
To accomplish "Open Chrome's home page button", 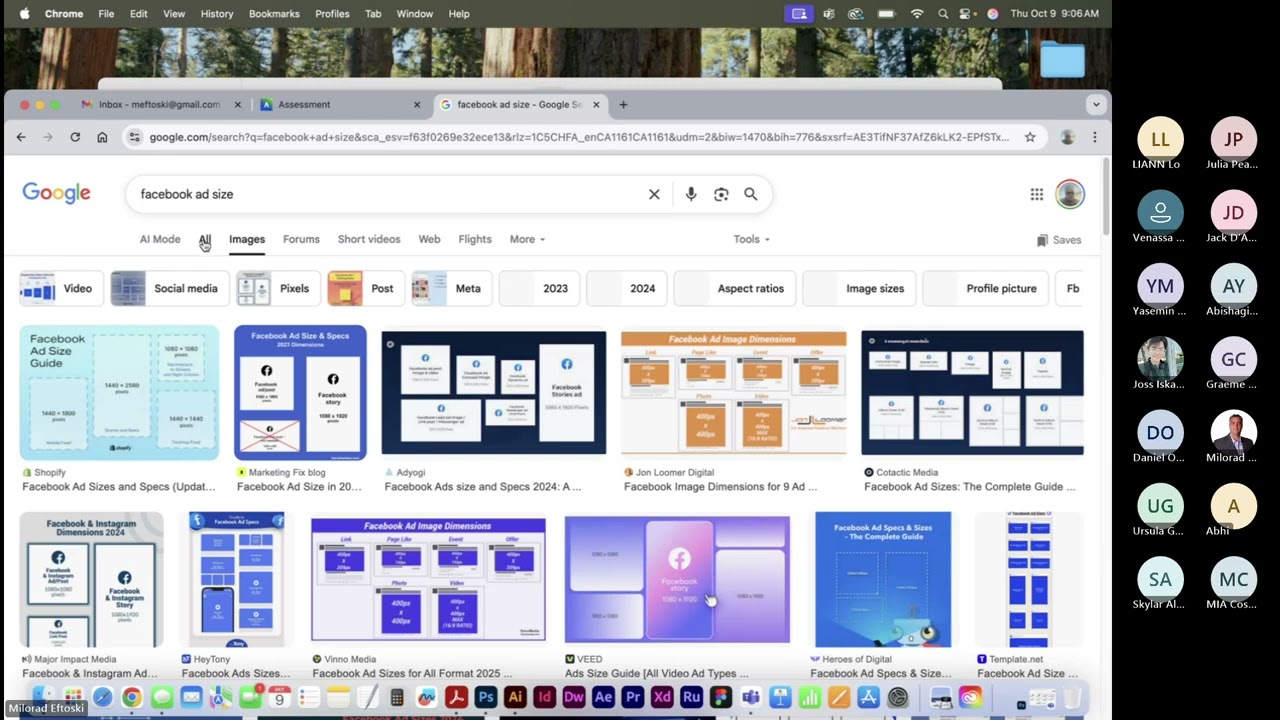I will (x=102, y=137).
